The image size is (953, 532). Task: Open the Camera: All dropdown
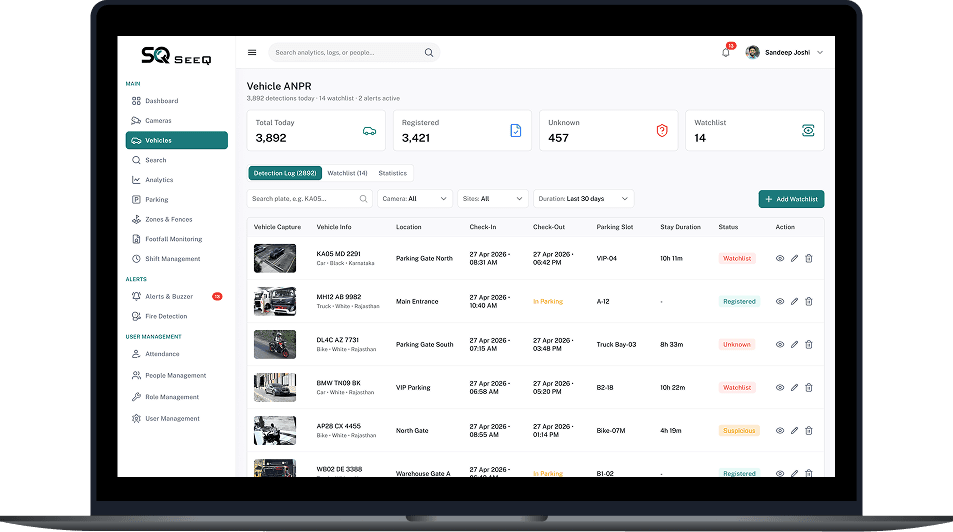point(415,199)
